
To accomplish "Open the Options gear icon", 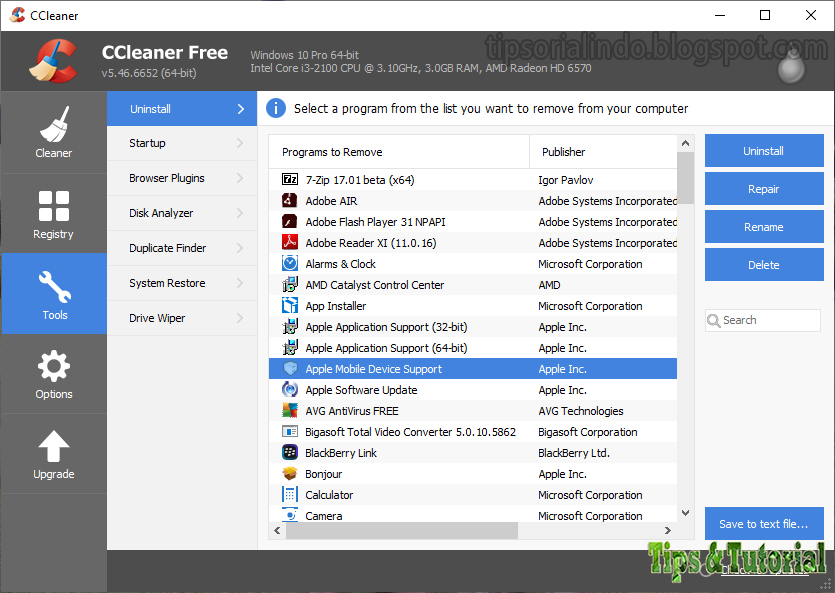I will click(54, 366).
